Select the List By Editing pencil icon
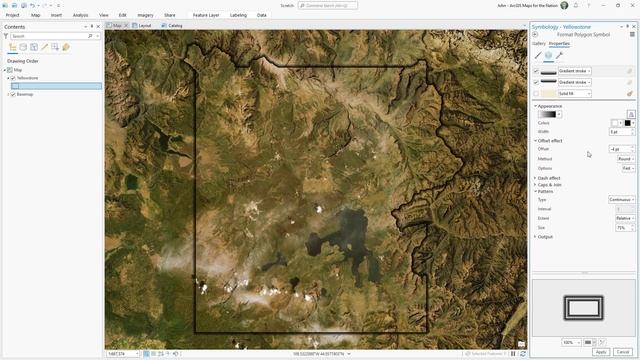 pyautogui.click(x=44, y=47)
